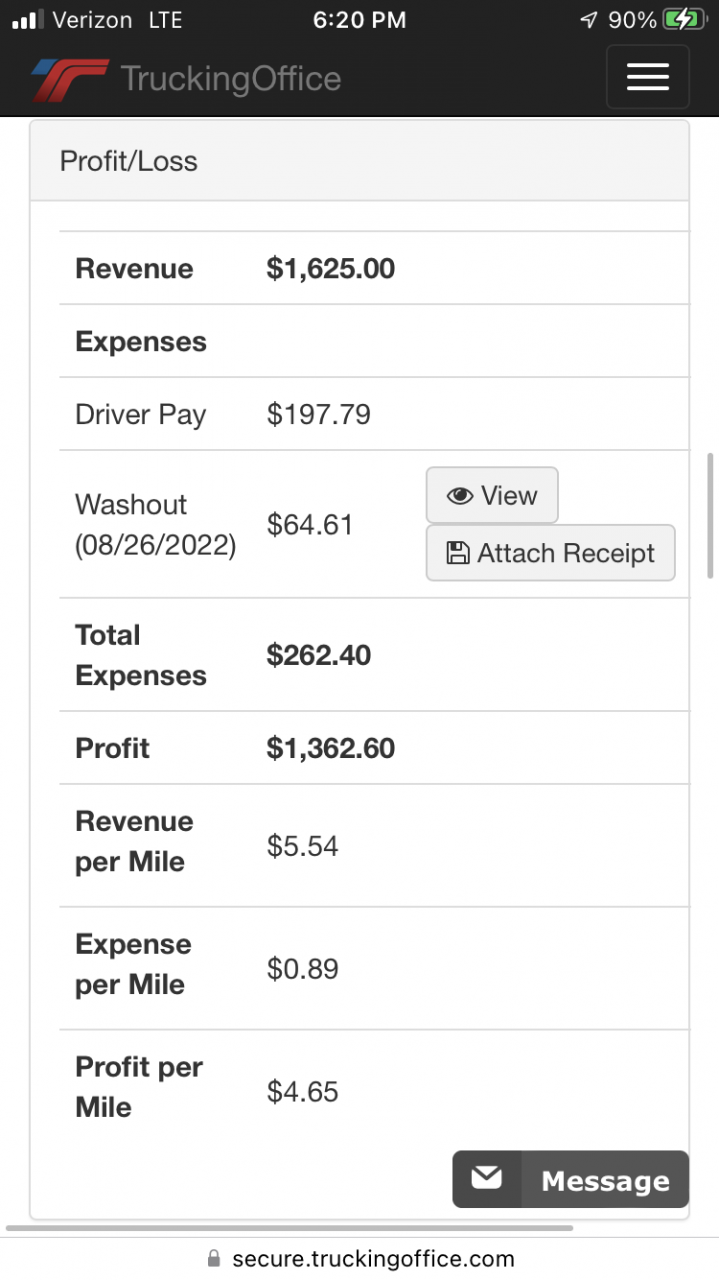719x1280 pixels.
Task: Attach a receipt to Washout expense
Action: pos(550,553)
